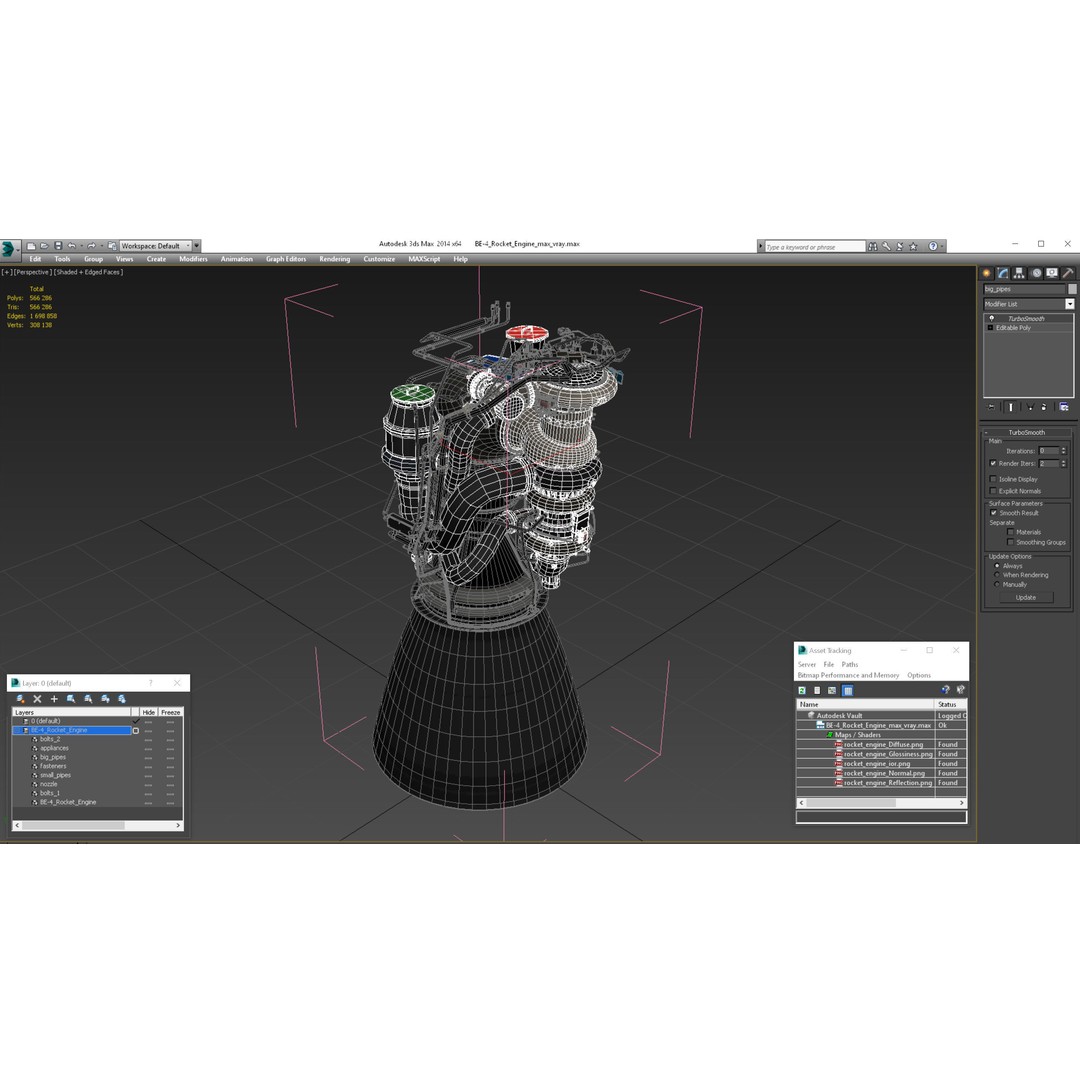Screen dimensions: 1080x1080
Task: Select the When Rendering update option
Action: coord(997,575)
